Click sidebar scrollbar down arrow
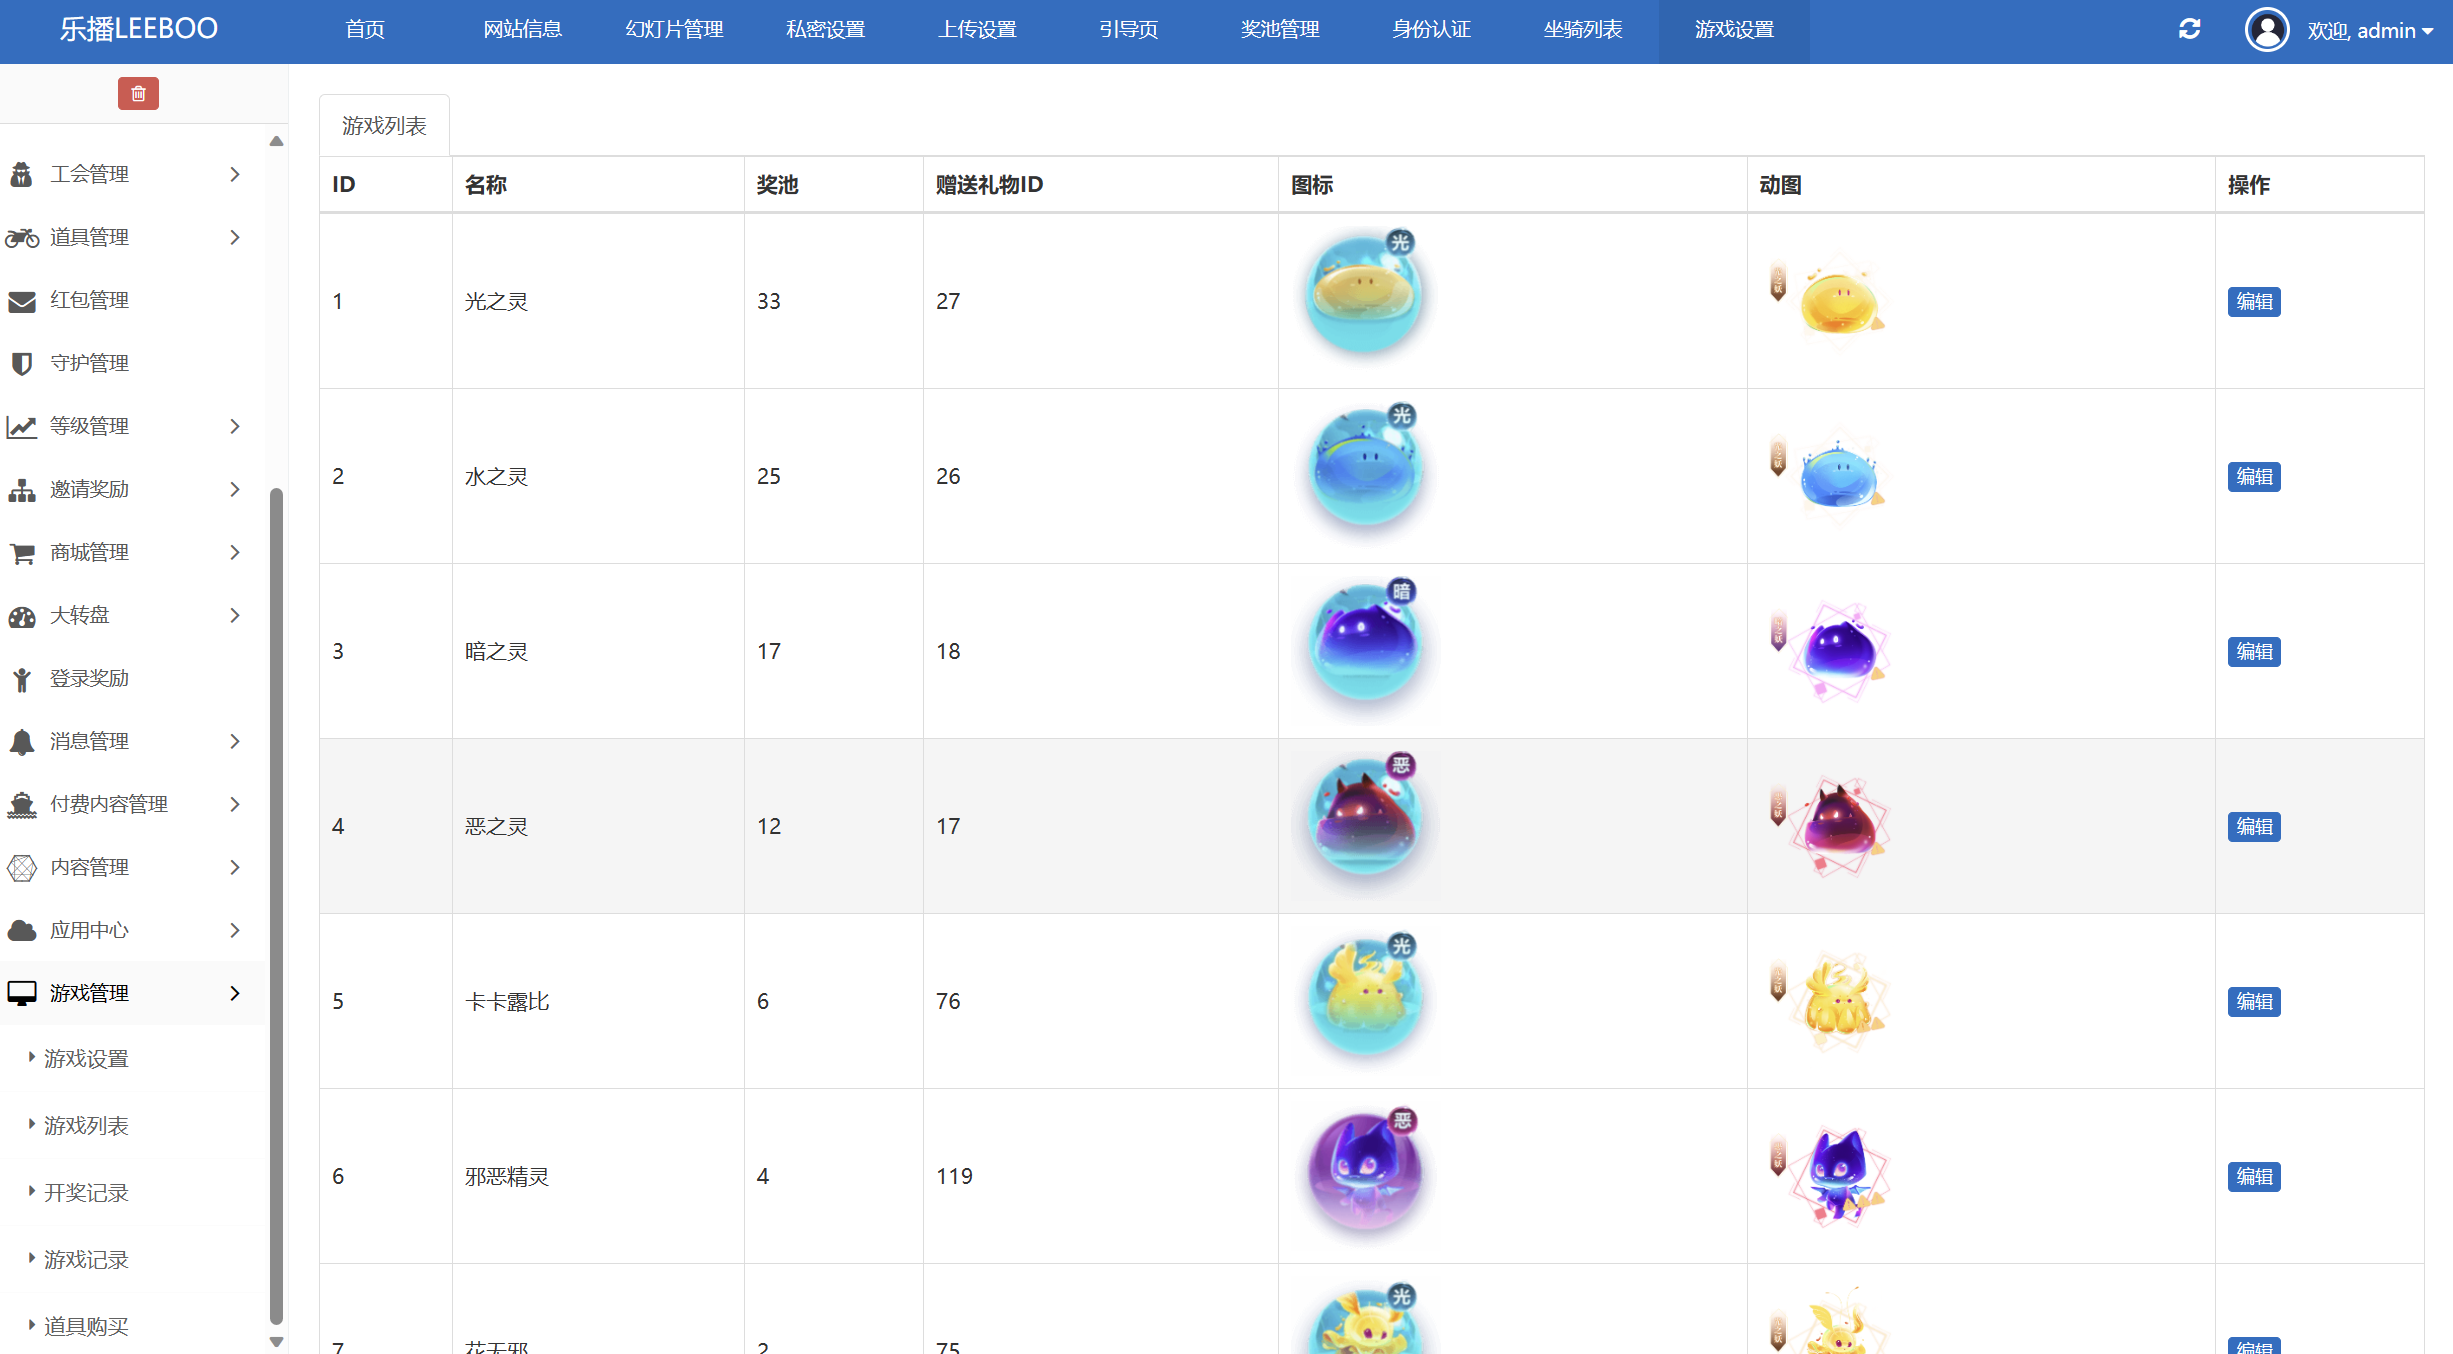The height and width of the screenshot is (1354, 2453). click(x=277, y=1342)
